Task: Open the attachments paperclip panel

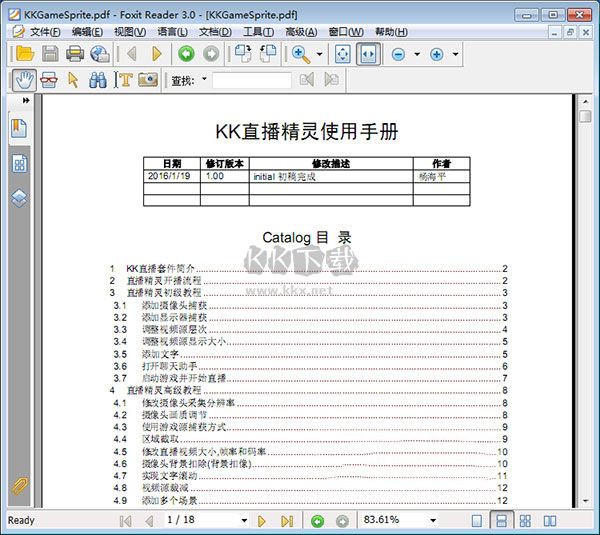Action: click(19, 486)
